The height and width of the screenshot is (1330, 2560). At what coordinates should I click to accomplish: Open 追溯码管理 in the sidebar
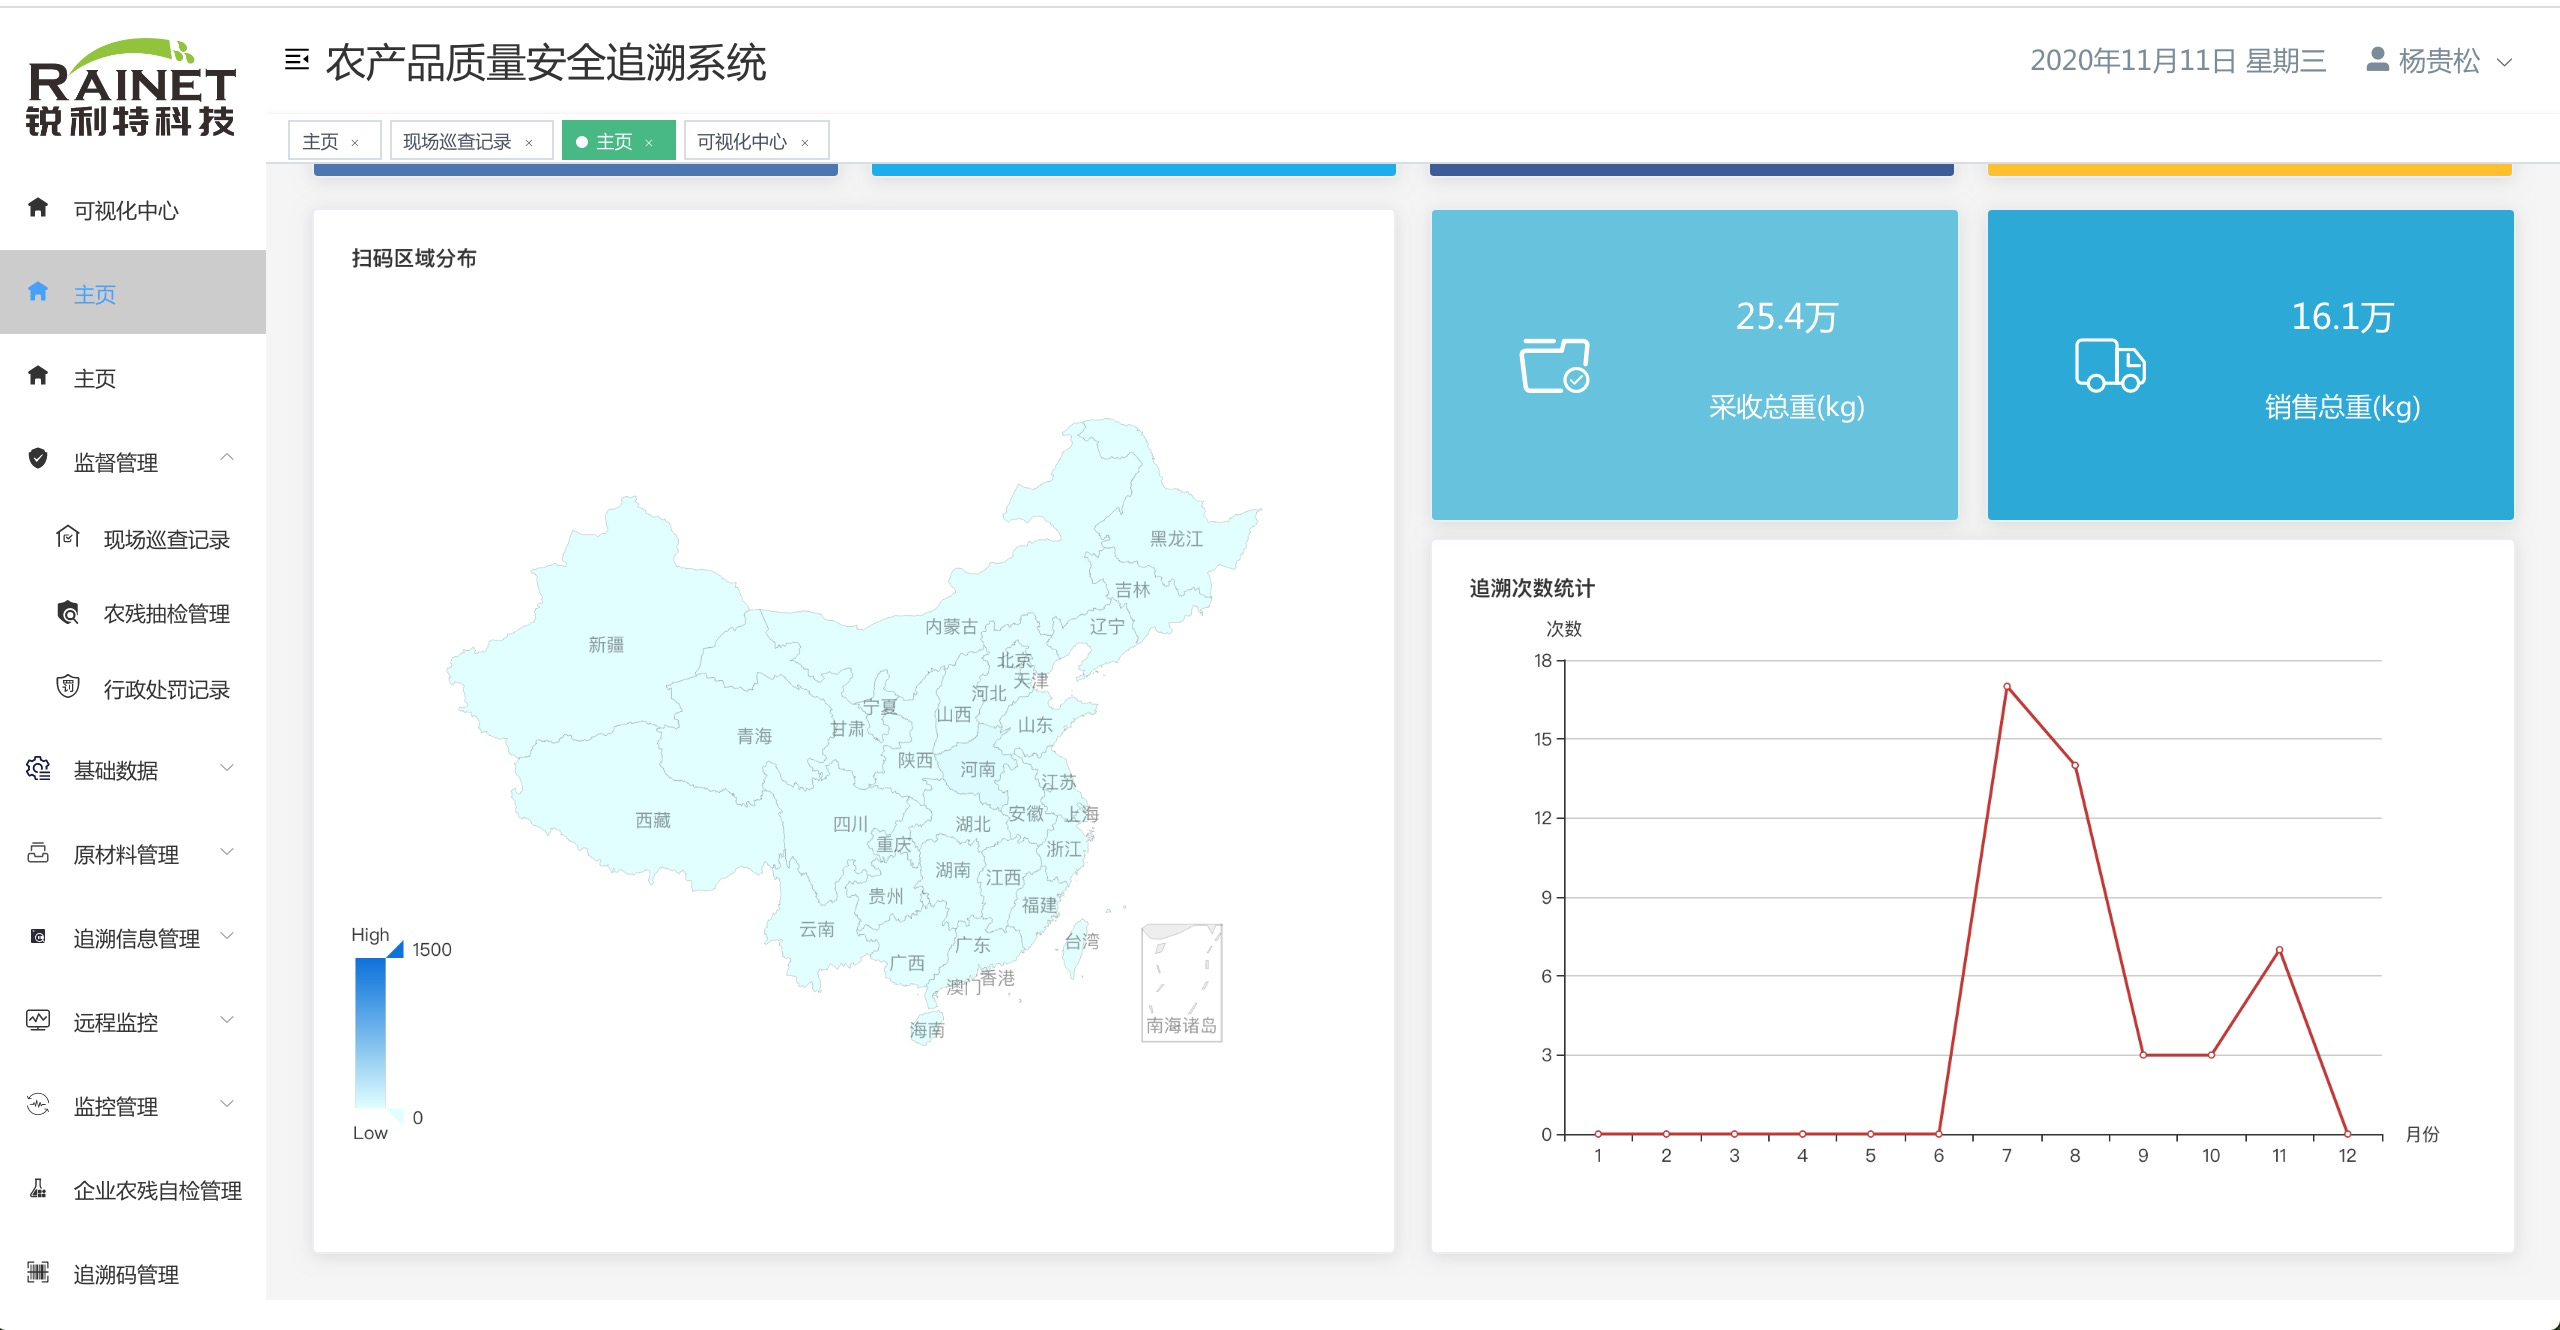[133, 1274]
